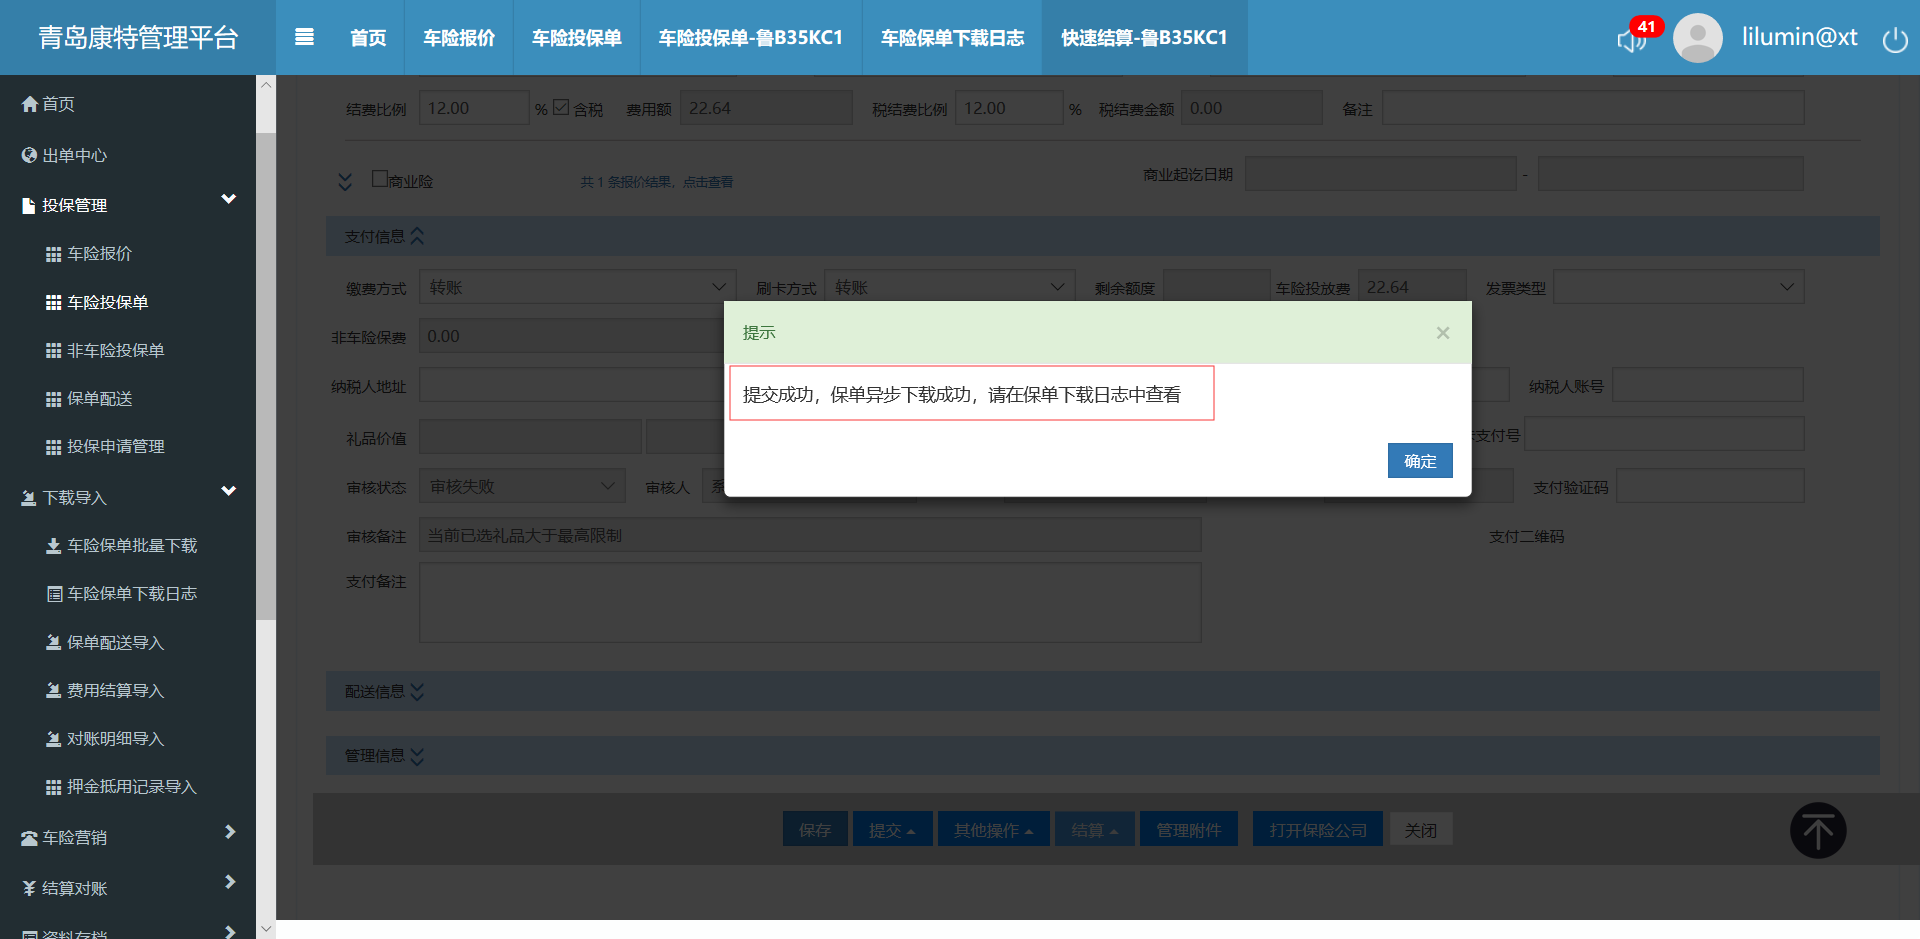Switch to the 车险投保单-鲁B35KC1 tab
This screenshot has width=1920, height=939.
point(751,38)
